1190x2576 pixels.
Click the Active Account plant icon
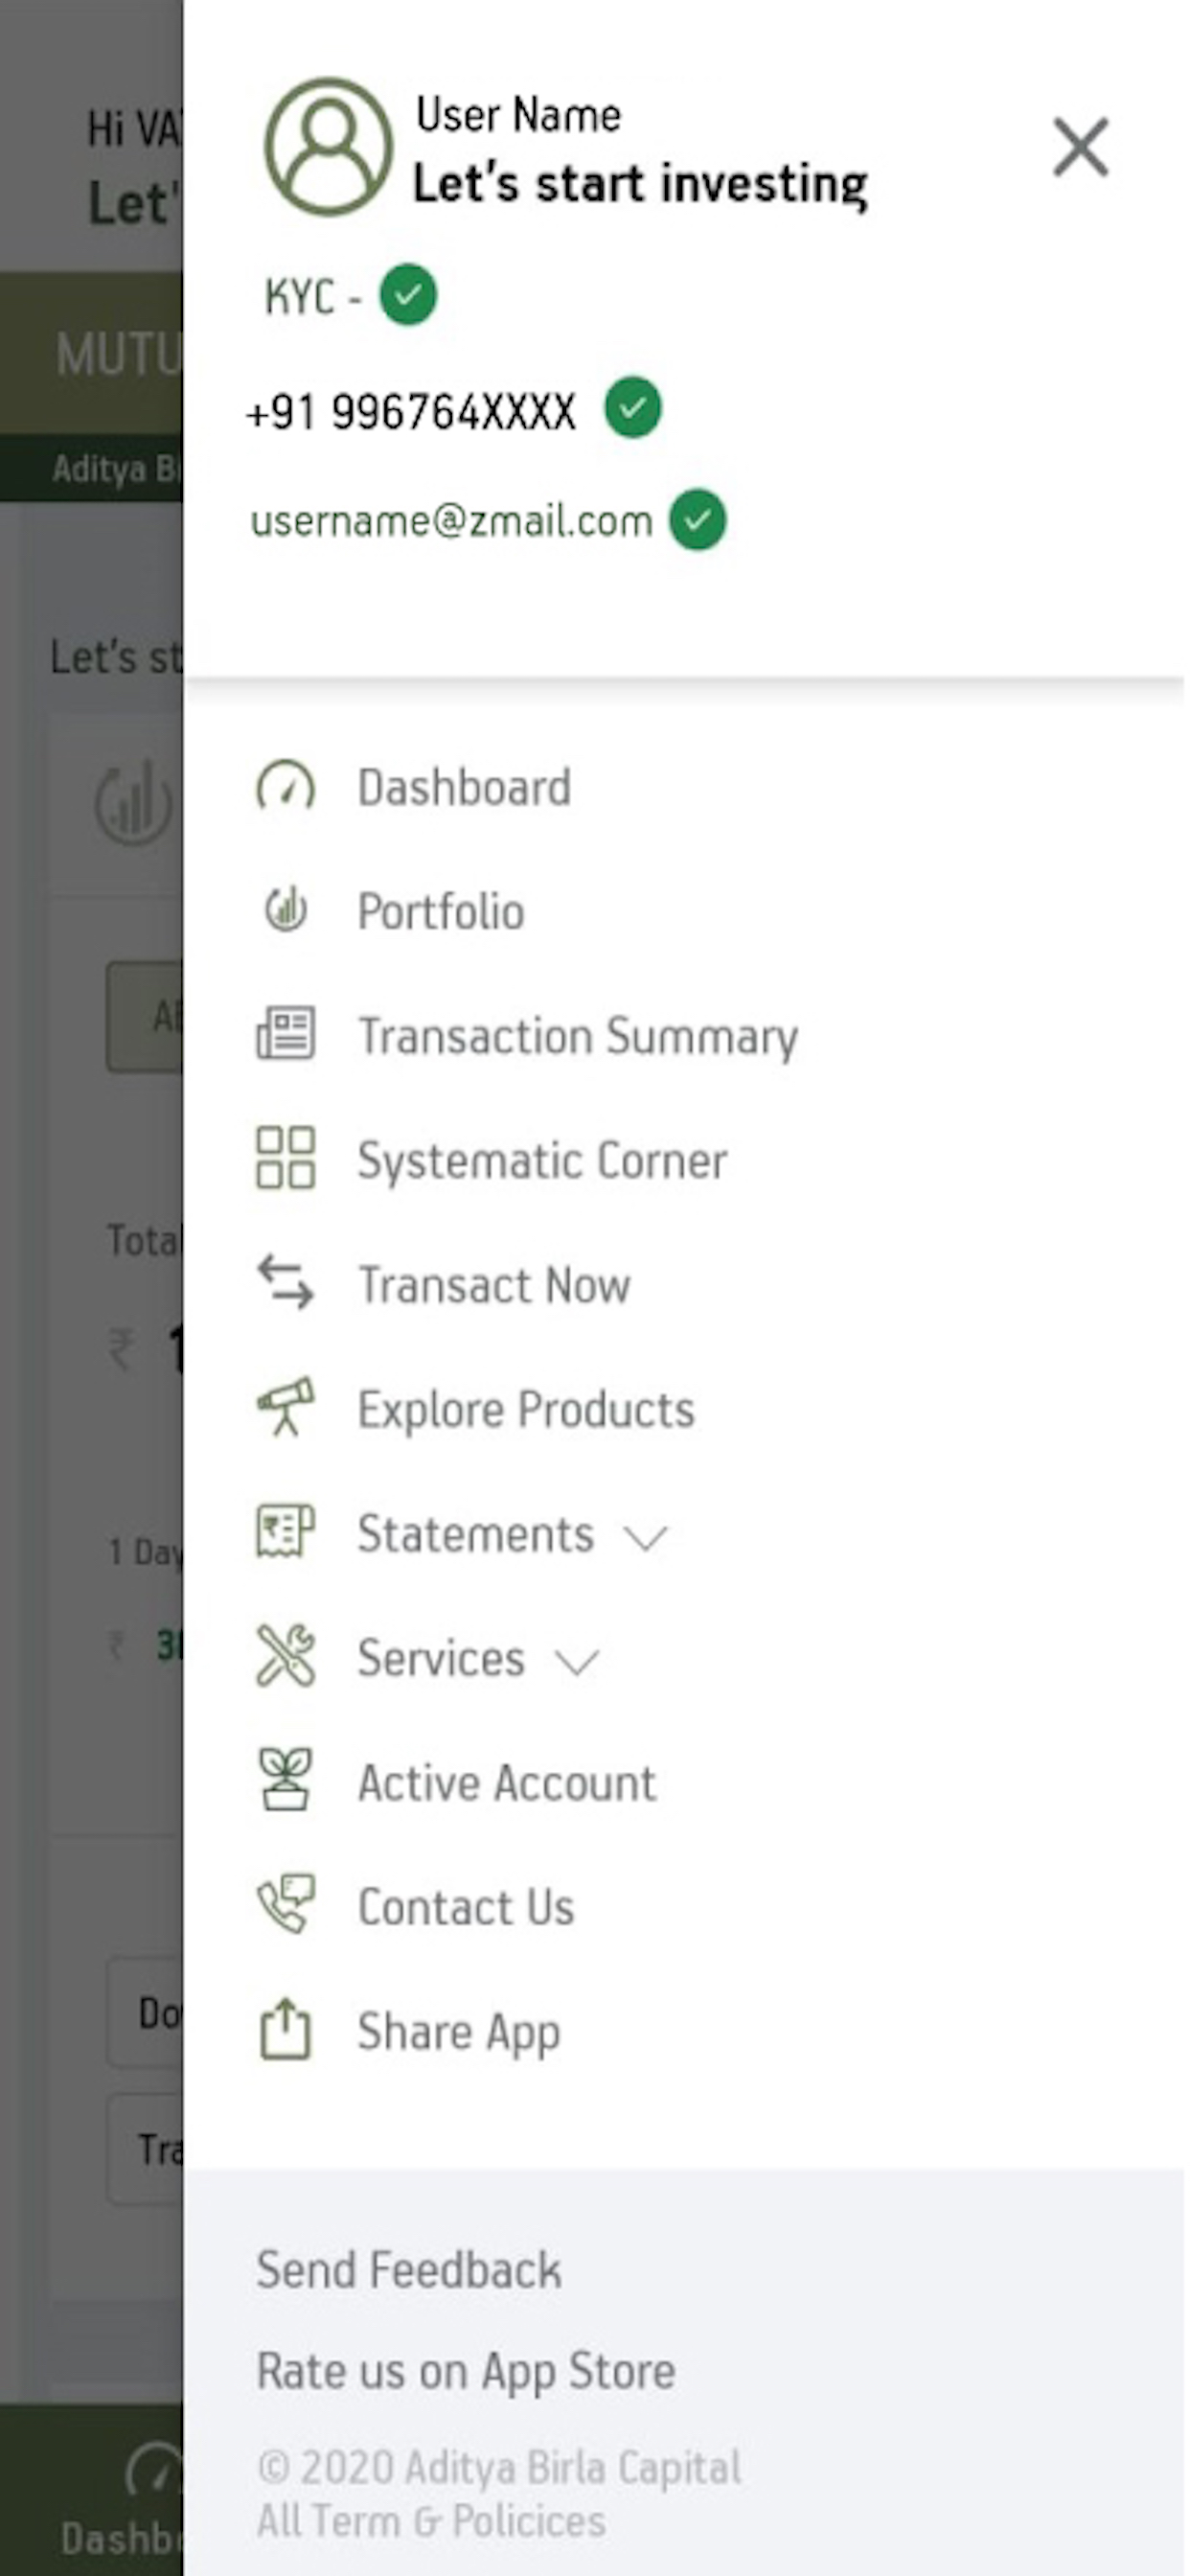click(286, 1781)
